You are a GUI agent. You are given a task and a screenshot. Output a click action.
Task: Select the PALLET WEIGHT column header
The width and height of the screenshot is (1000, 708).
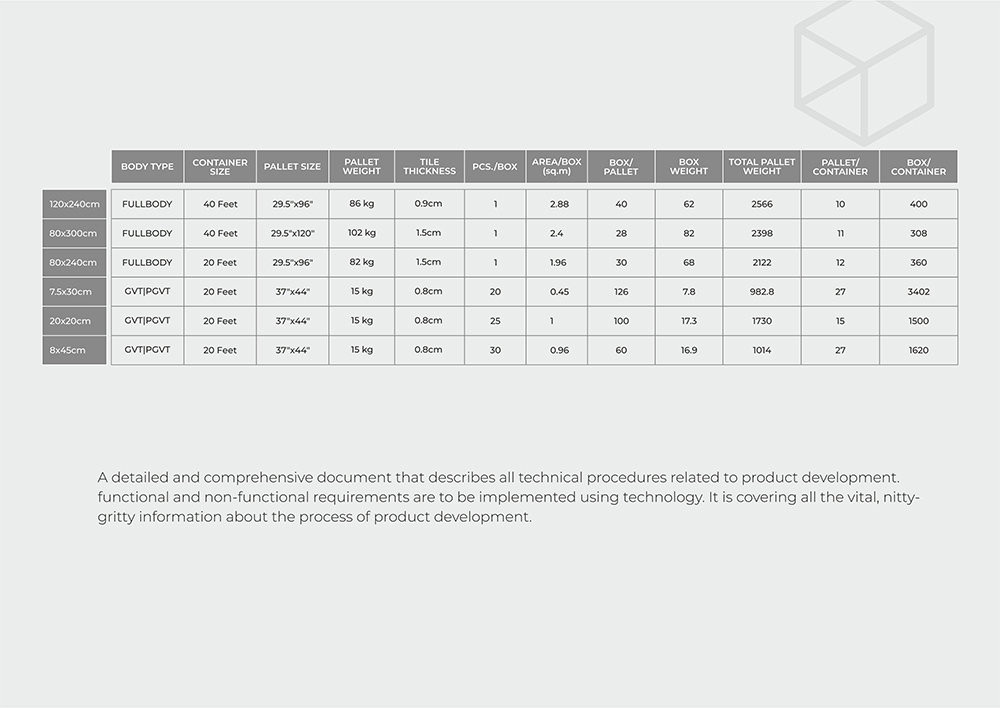pos(361,167)
